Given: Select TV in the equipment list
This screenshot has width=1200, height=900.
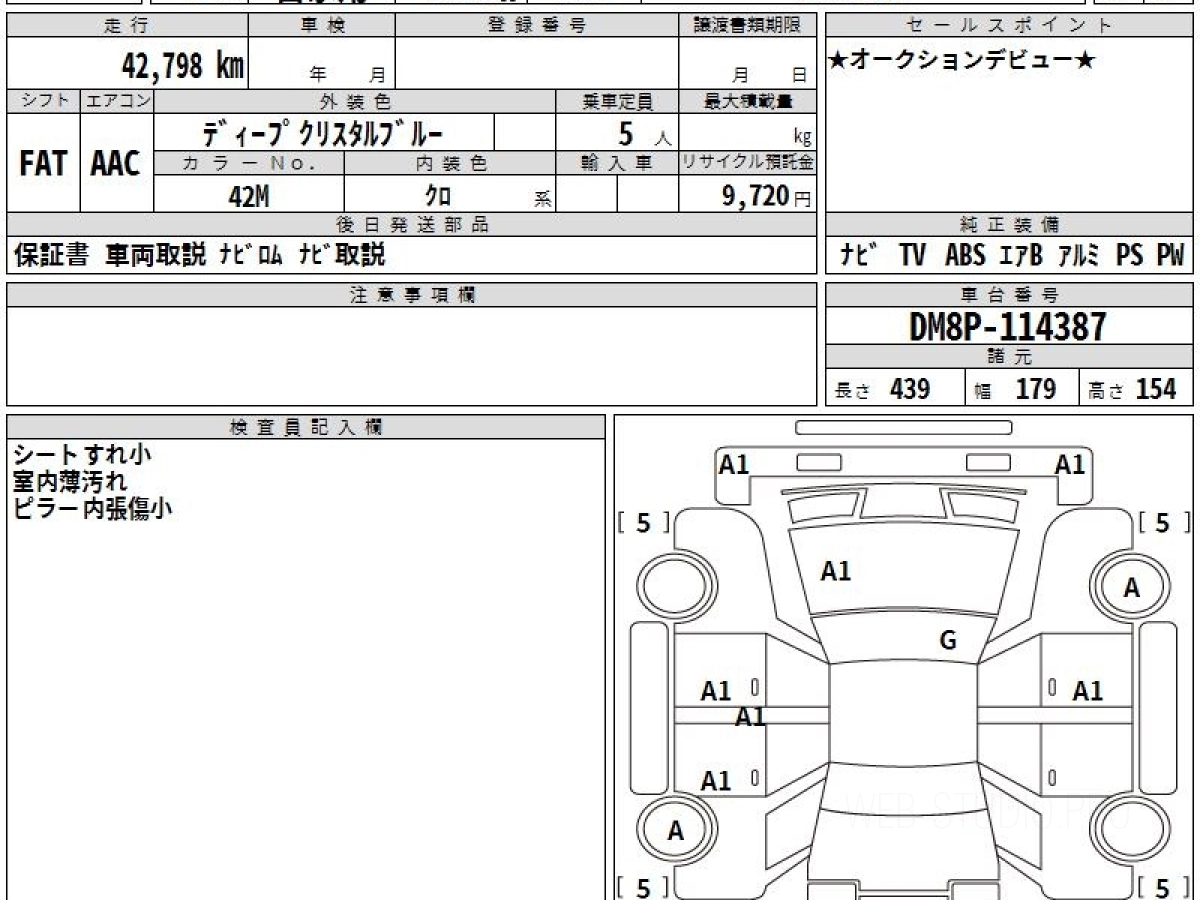Looking at the screenshot, I should [x=912, y=255].
